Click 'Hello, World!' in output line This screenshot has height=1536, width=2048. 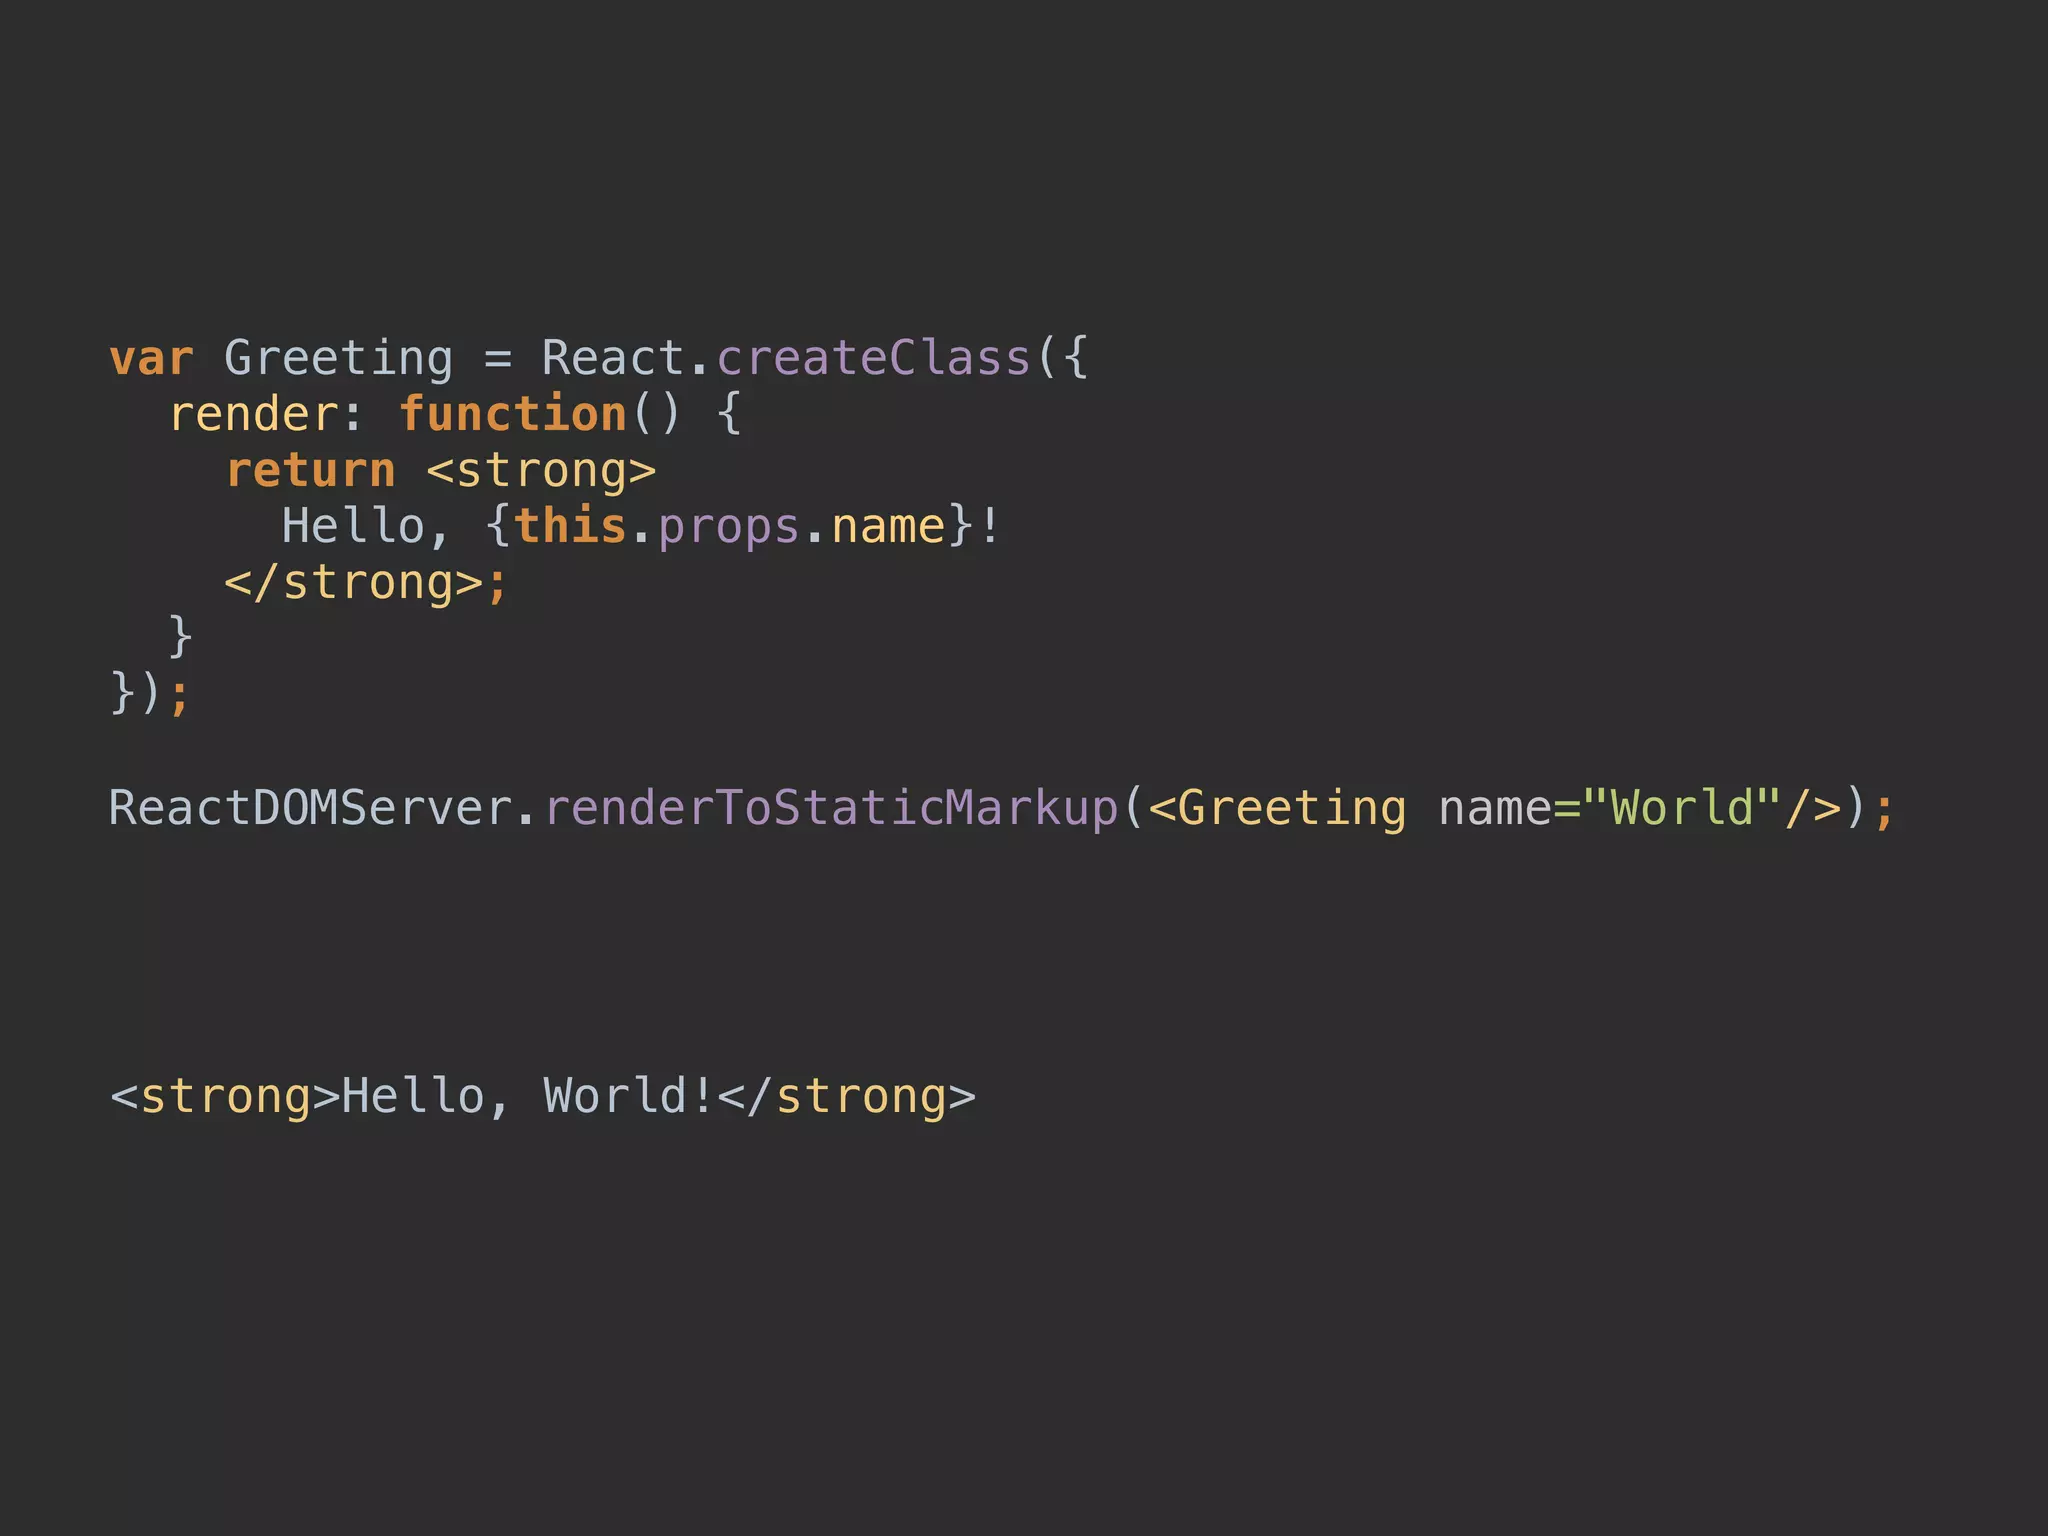tap(528, 1096)
